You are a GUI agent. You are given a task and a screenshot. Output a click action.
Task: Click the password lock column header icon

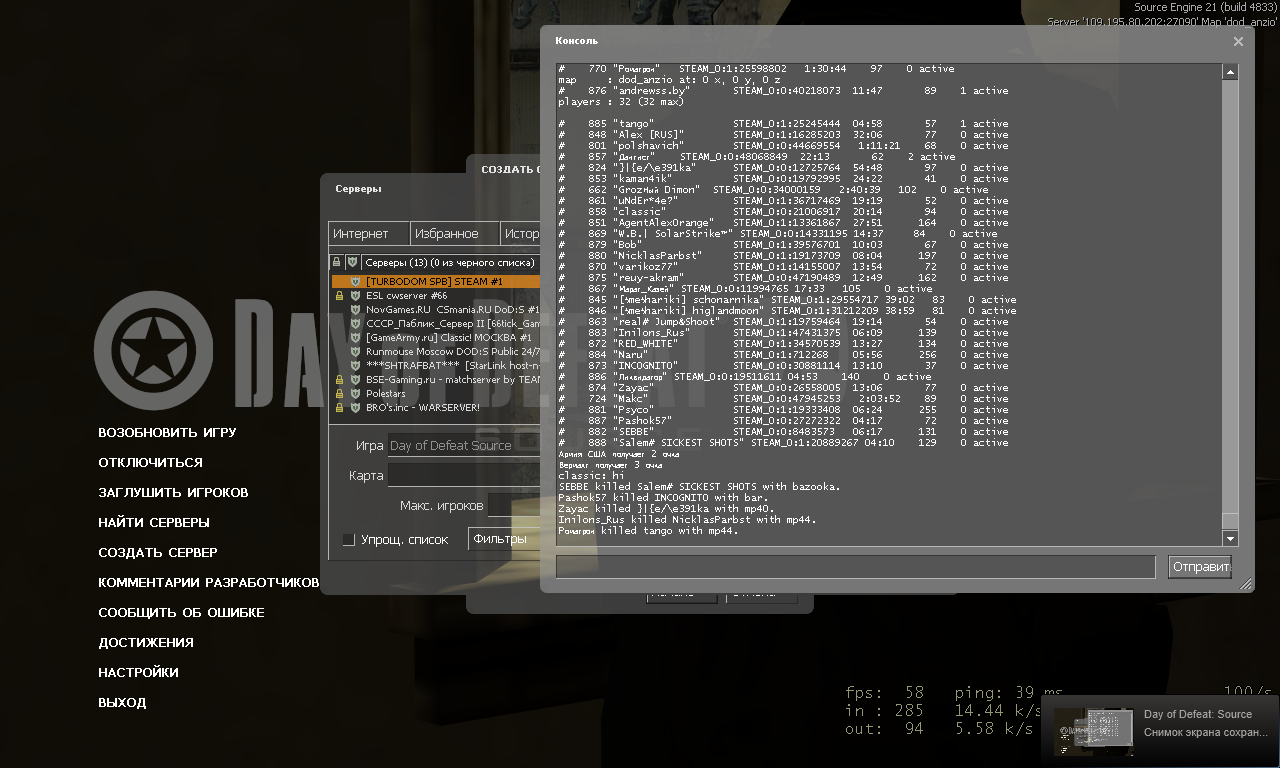[x=337, y=262]
